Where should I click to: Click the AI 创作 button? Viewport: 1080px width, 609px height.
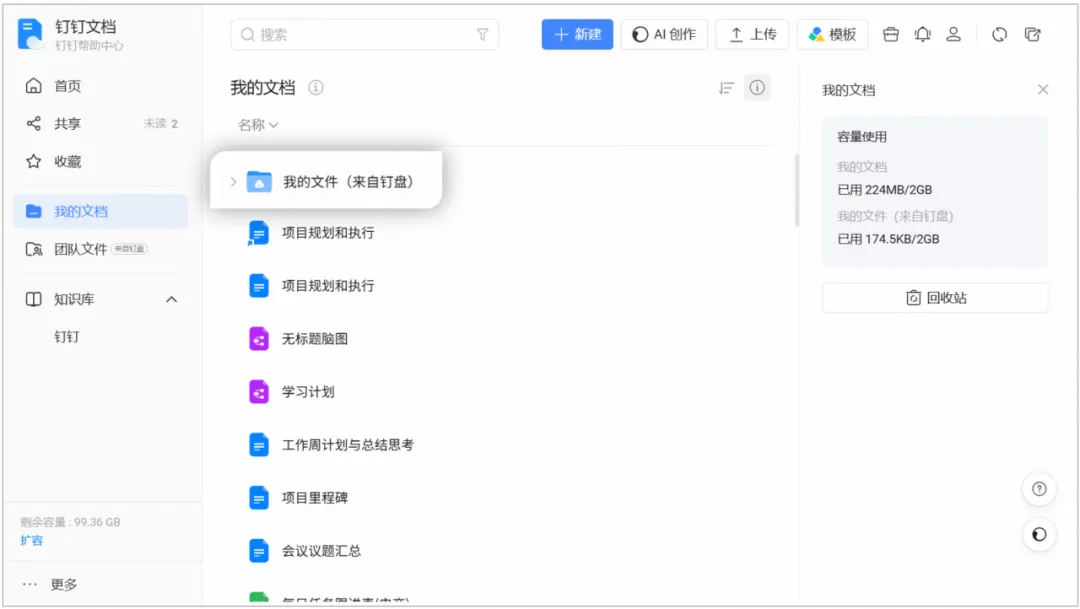[x=664, y=34]
